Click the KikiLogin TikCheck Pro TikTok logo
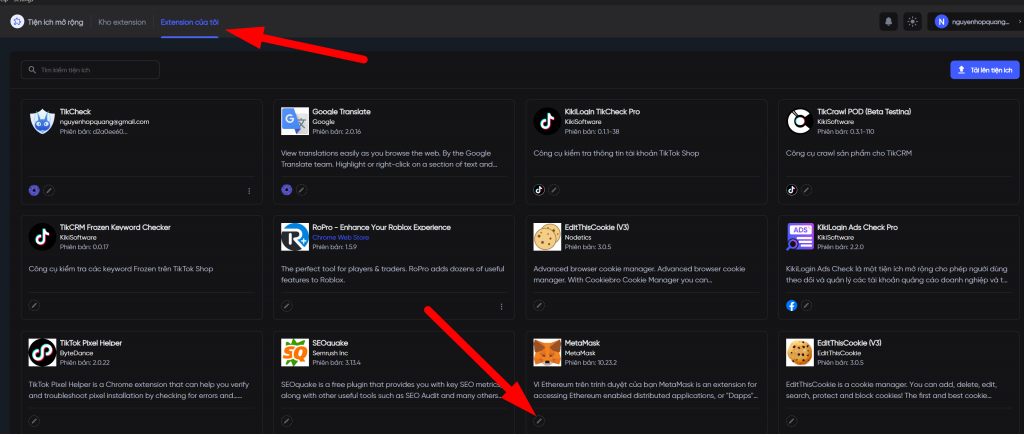Image resolution: width=1024 pixels, height=434 pixels. [x=547, y=121]
